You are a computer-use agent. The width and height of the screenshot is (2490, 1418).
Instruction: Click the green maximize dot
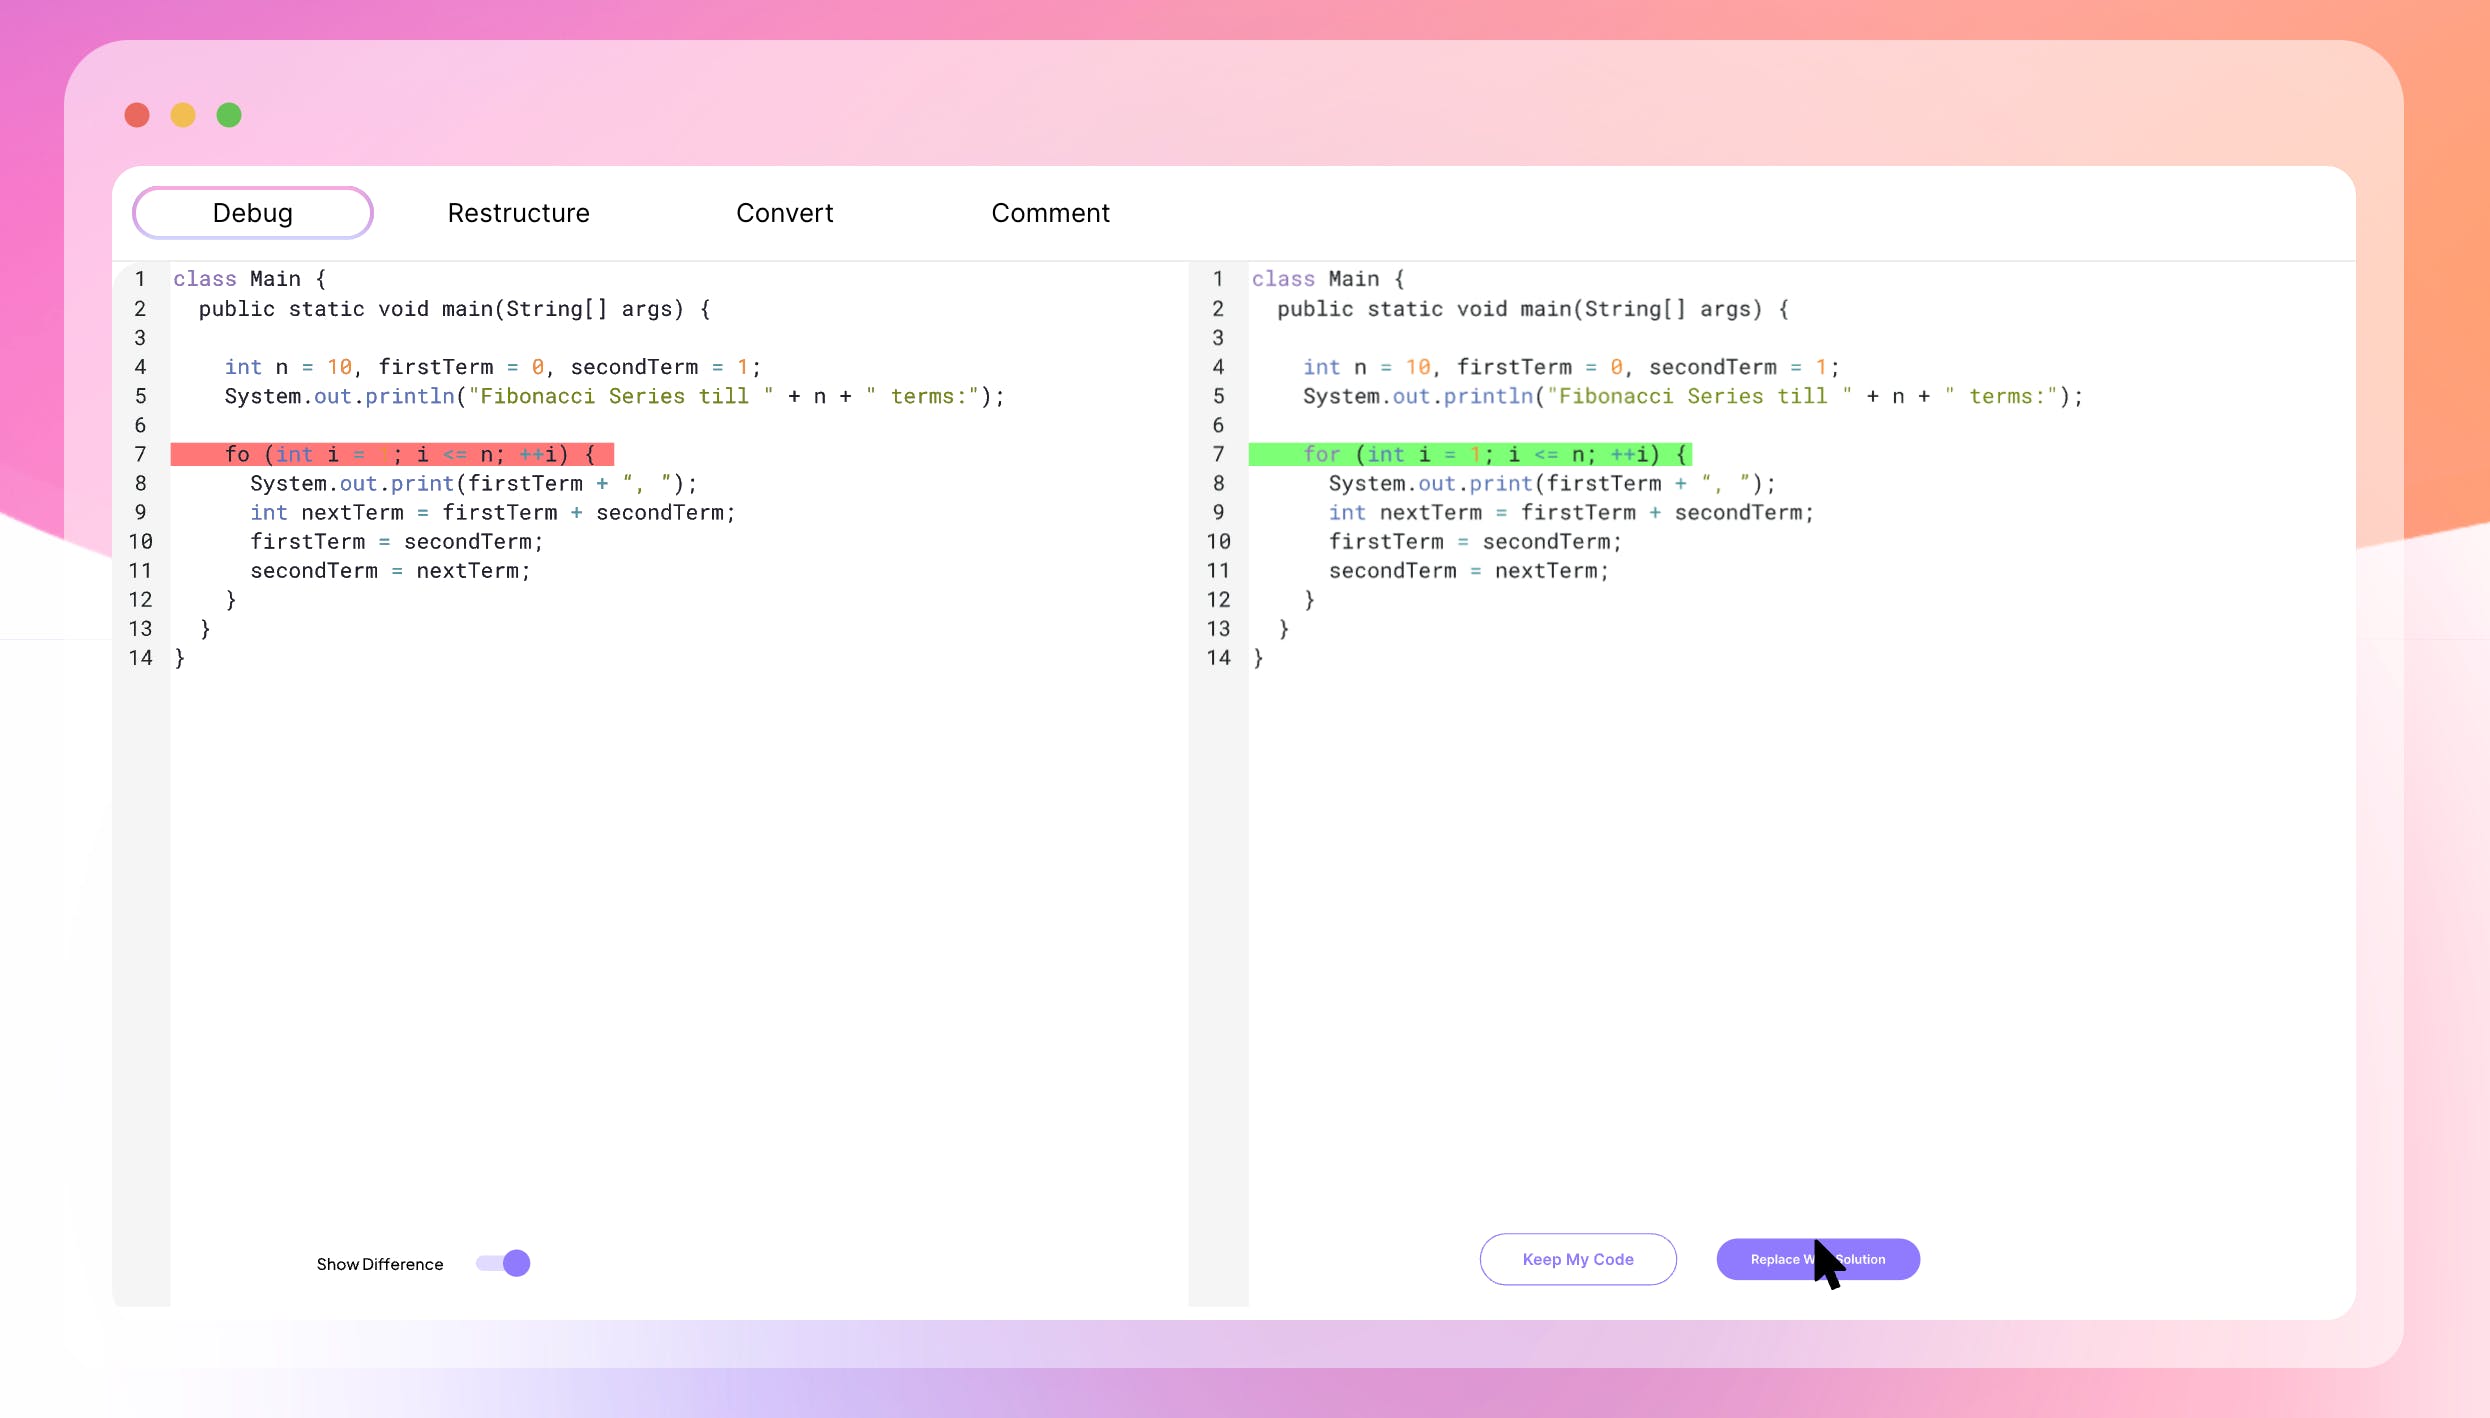click(229, 115)
